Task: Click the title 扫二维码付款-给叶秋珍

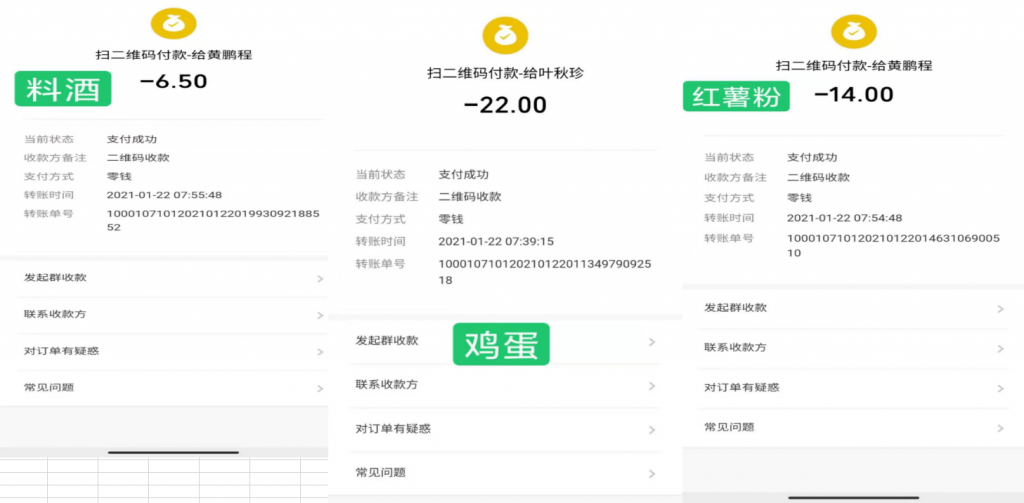Action: (x=505, y=73)
